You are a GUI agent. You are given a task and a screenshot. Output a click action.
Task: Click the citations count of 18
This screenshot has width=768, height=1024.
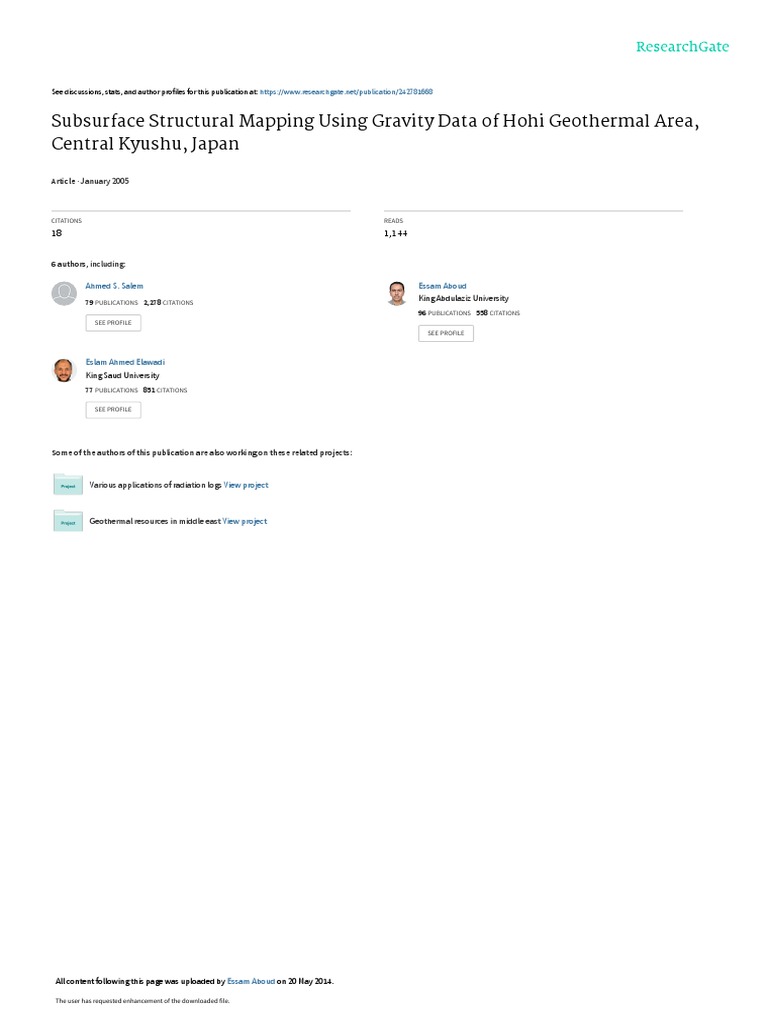tap(56, 233)
